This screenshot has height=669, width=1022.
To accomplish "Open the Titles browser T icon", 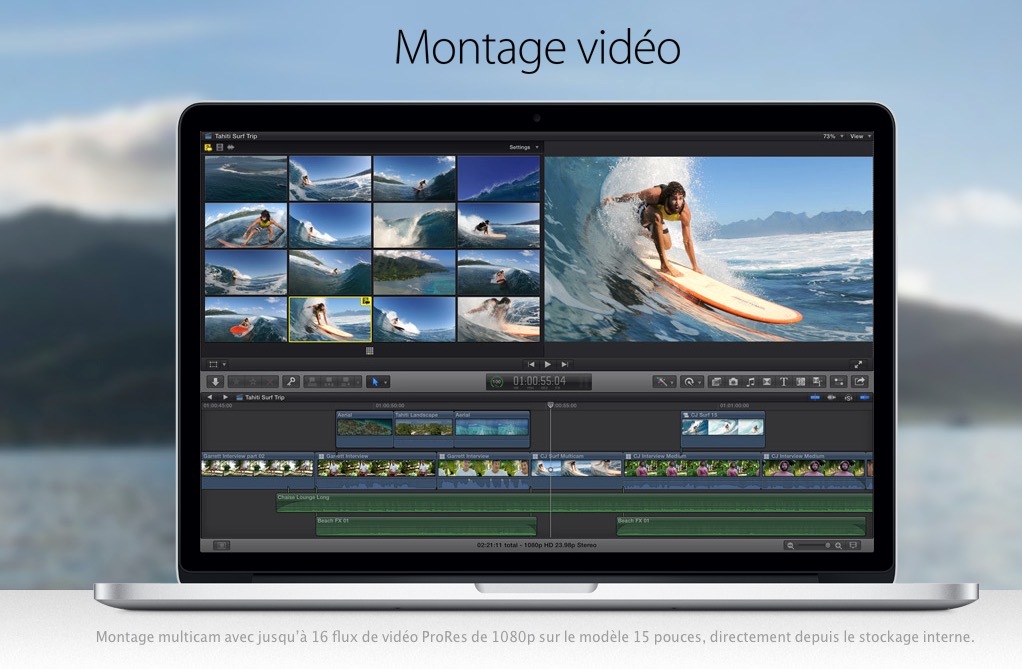I will (783, 381).
